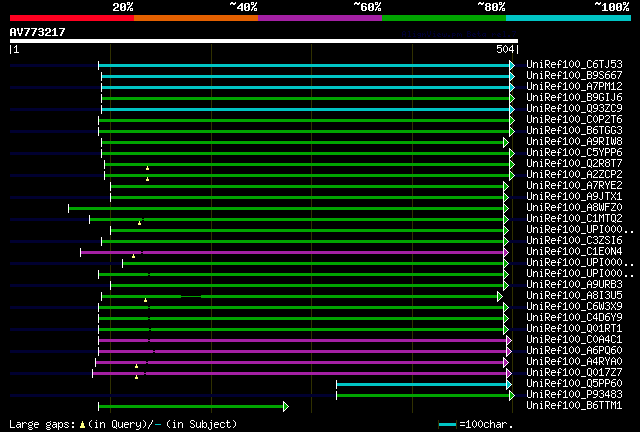Click the UniRef100_B6TGG3 text
This screenshot has width=640, height=432.
click(574, 131)
